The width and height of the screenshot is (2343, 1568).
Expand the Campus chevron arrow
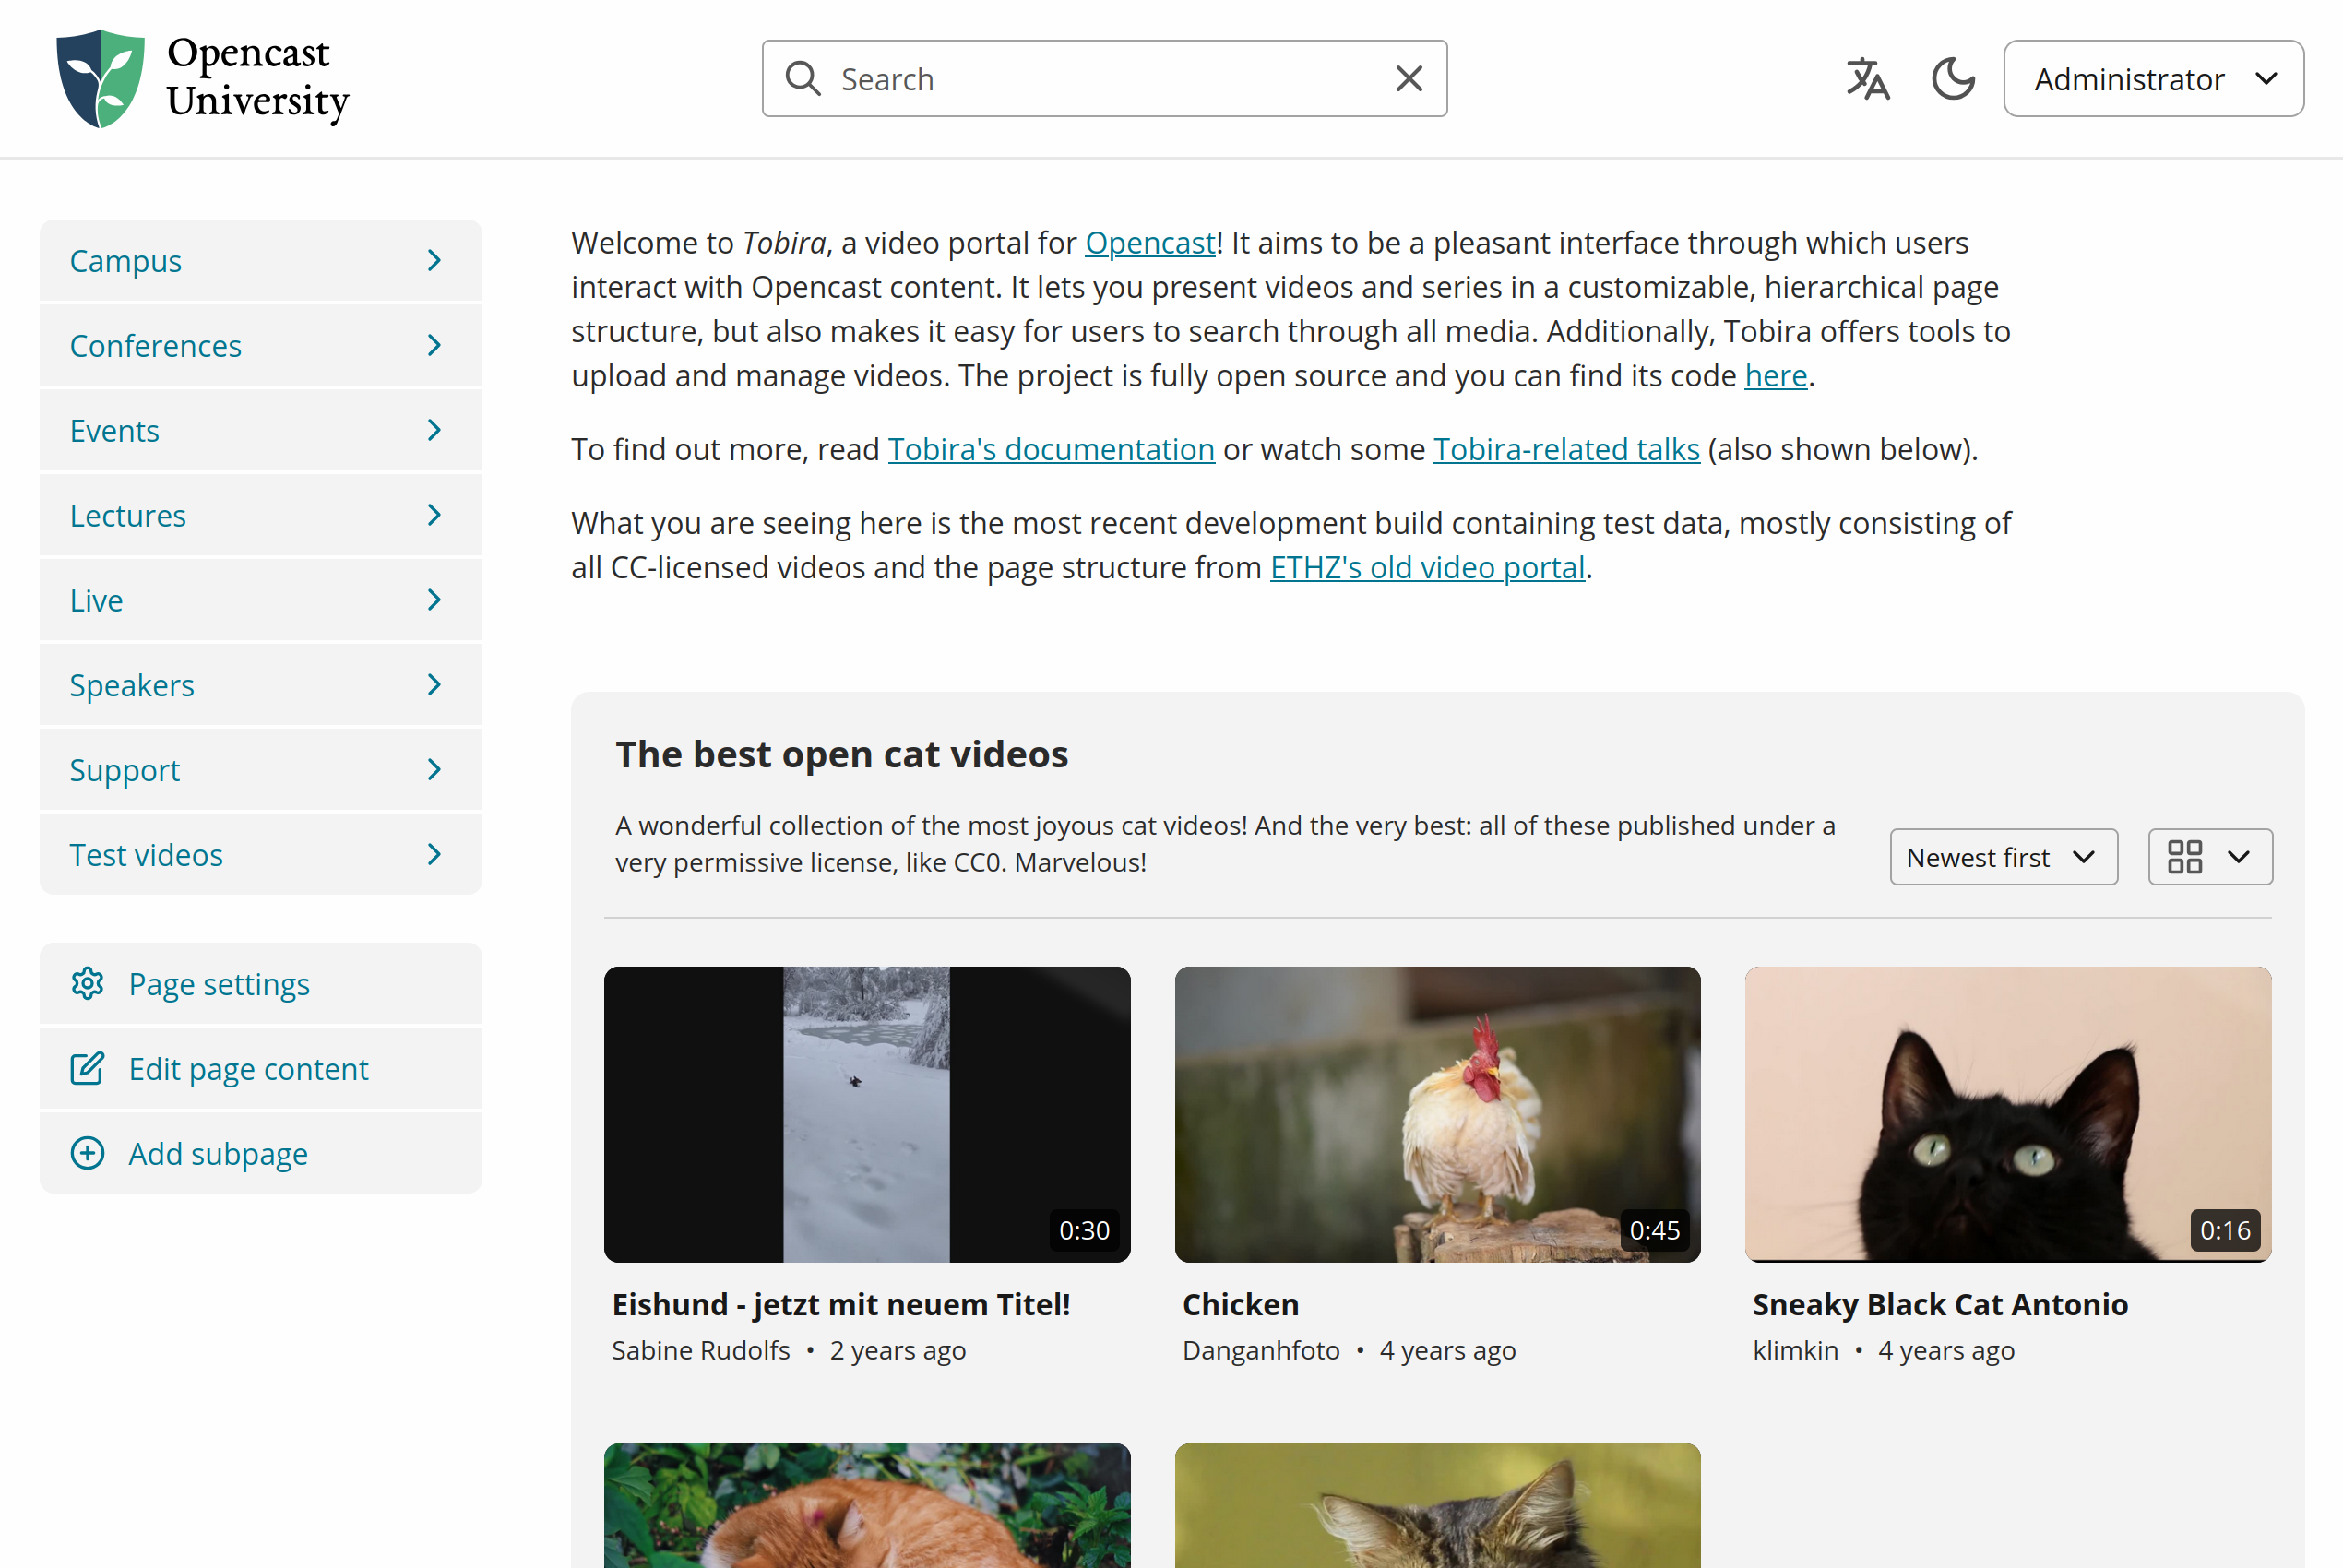tap(434, 261)
